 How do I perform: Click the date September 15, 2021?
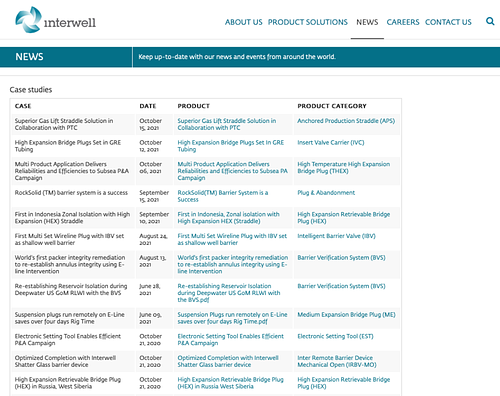point(154,196)
